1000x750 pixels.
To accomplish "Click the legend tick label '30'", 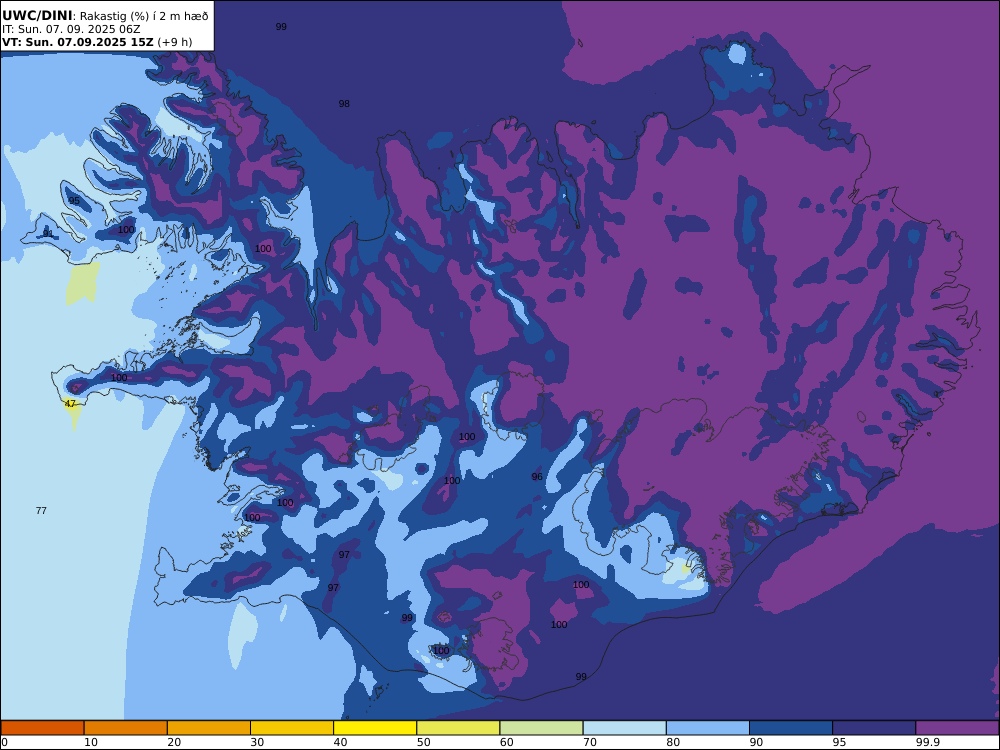I will pos(257,742).
